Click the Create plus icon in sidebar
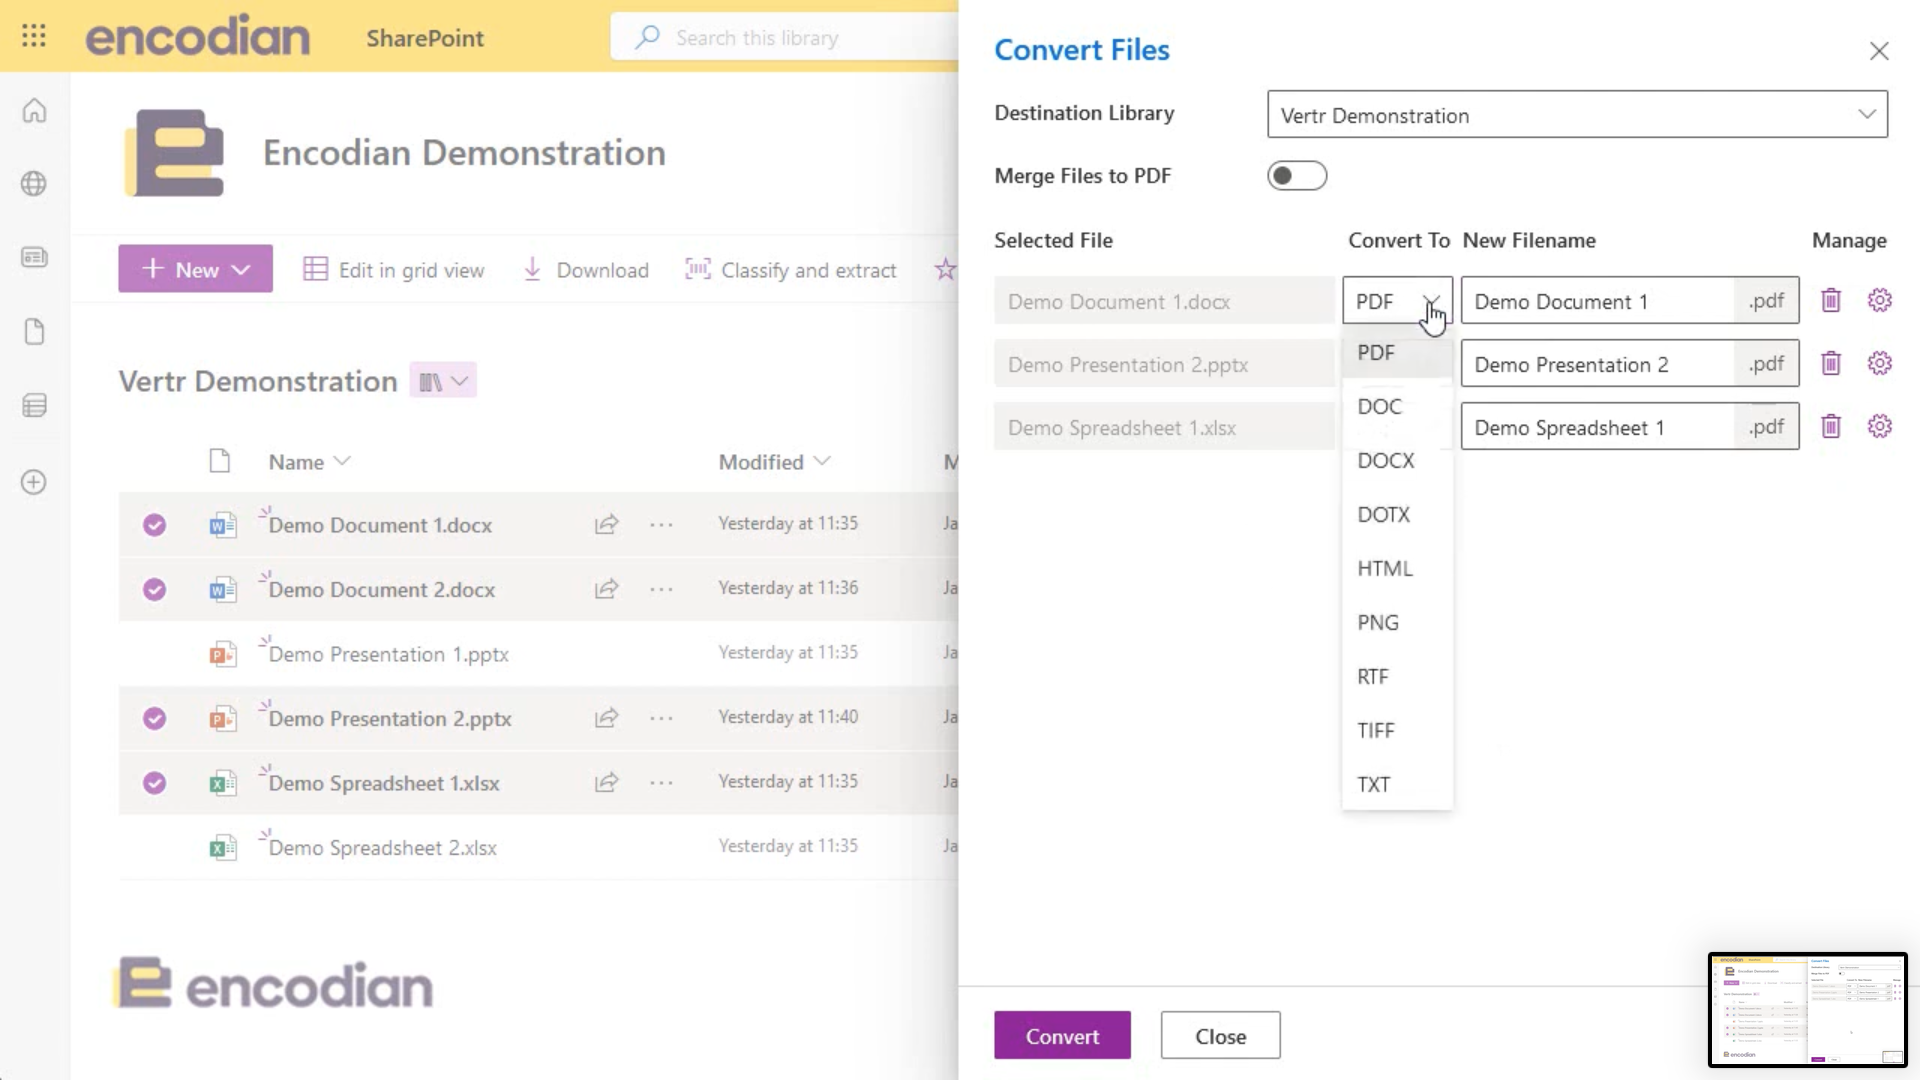The image size is (1920, 1080). [x=34, y=482]
